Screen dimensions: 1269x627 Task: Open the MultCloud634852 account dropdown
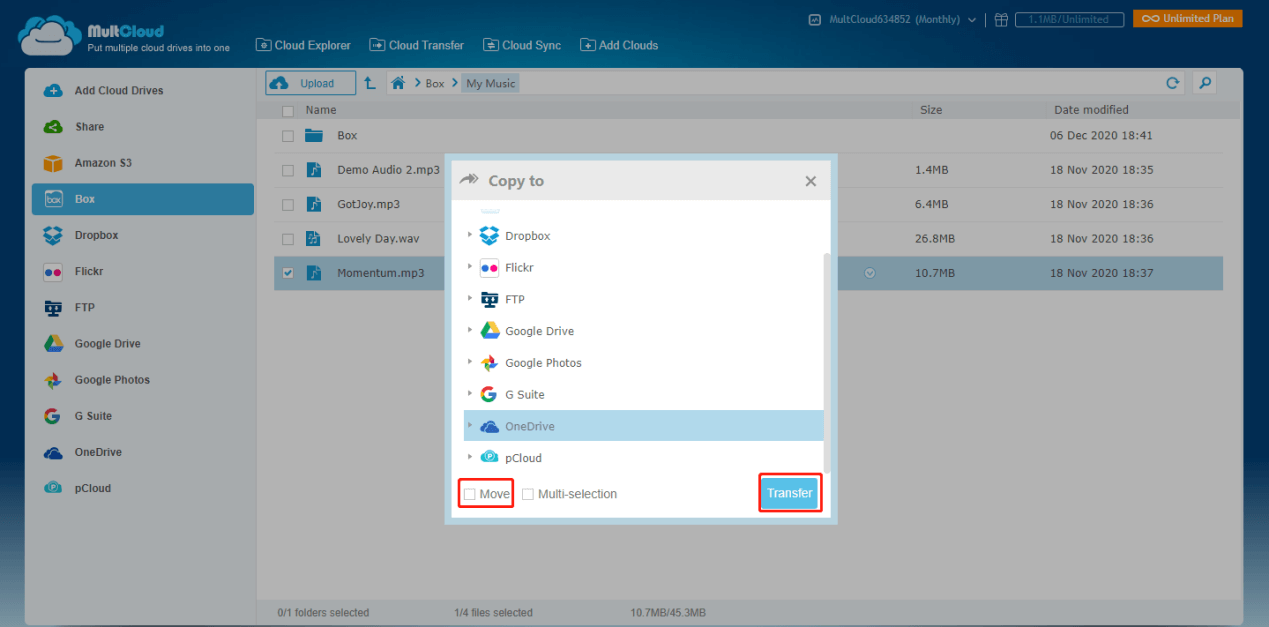[x=893, y=19]
